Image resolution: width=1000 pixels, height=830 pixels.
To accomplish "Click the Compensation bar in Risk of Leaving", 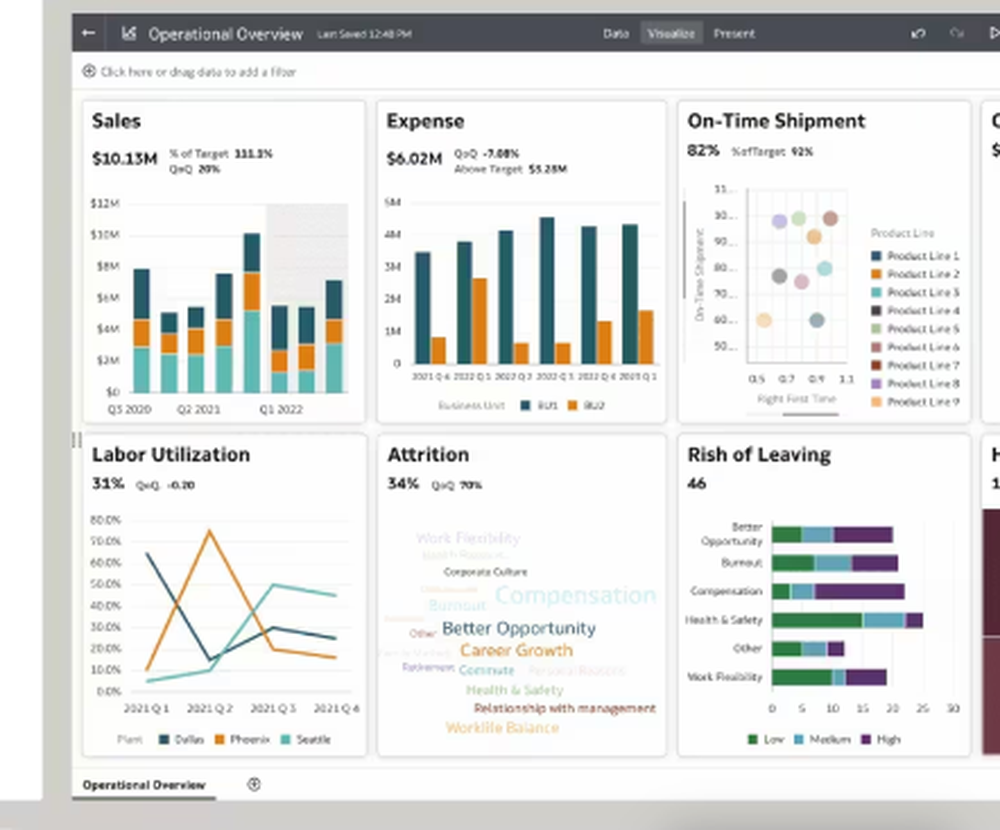I will pos(838,591).
